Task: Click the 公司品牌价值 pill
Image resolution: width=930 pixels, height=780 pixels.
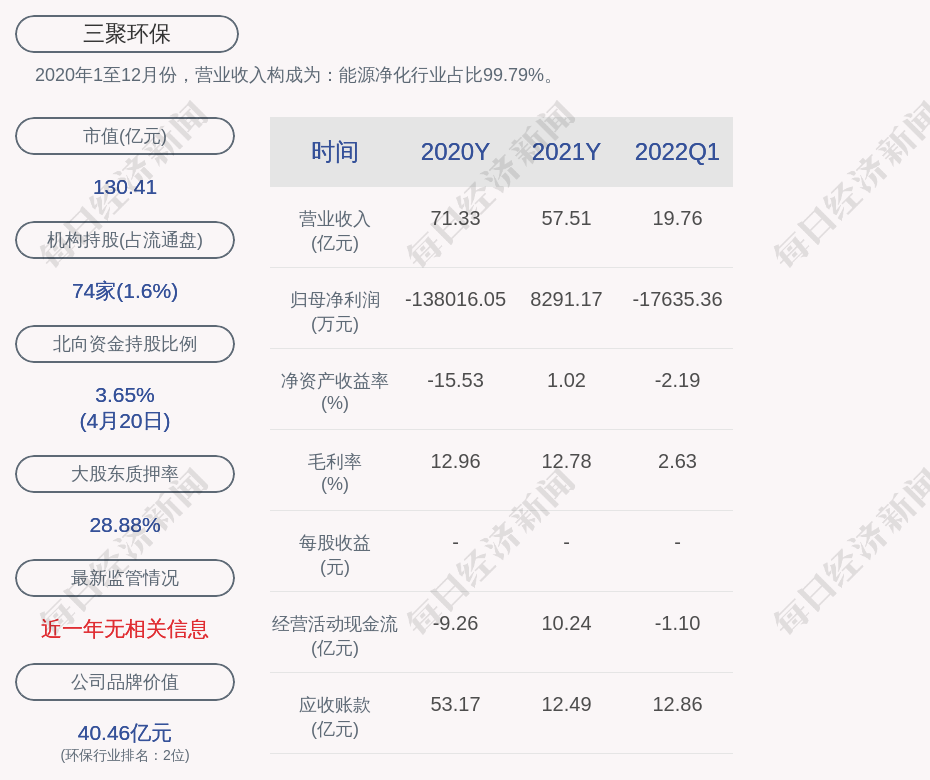Action: (125, 682)
